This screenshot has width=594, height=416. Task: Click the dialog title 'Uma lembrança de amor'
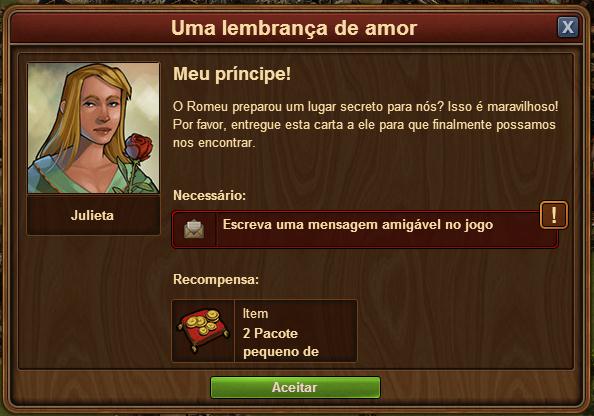pos(294,28)
